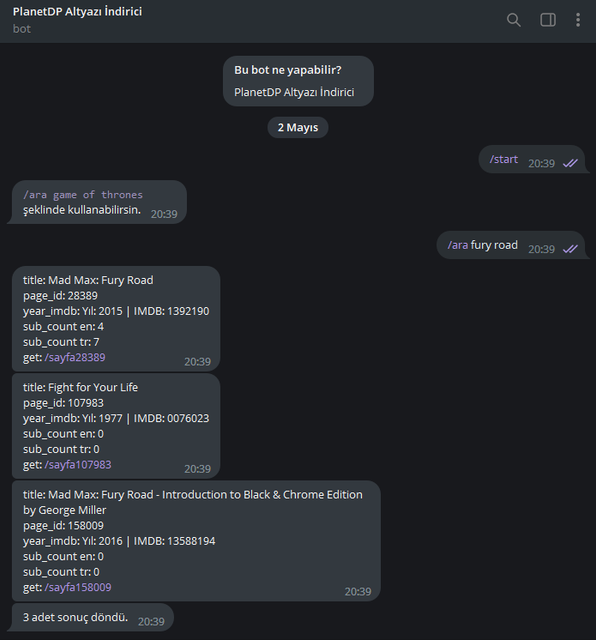Select the Mad Max: Fury Road result bubble
596x640 pixels.
point(116,319)
